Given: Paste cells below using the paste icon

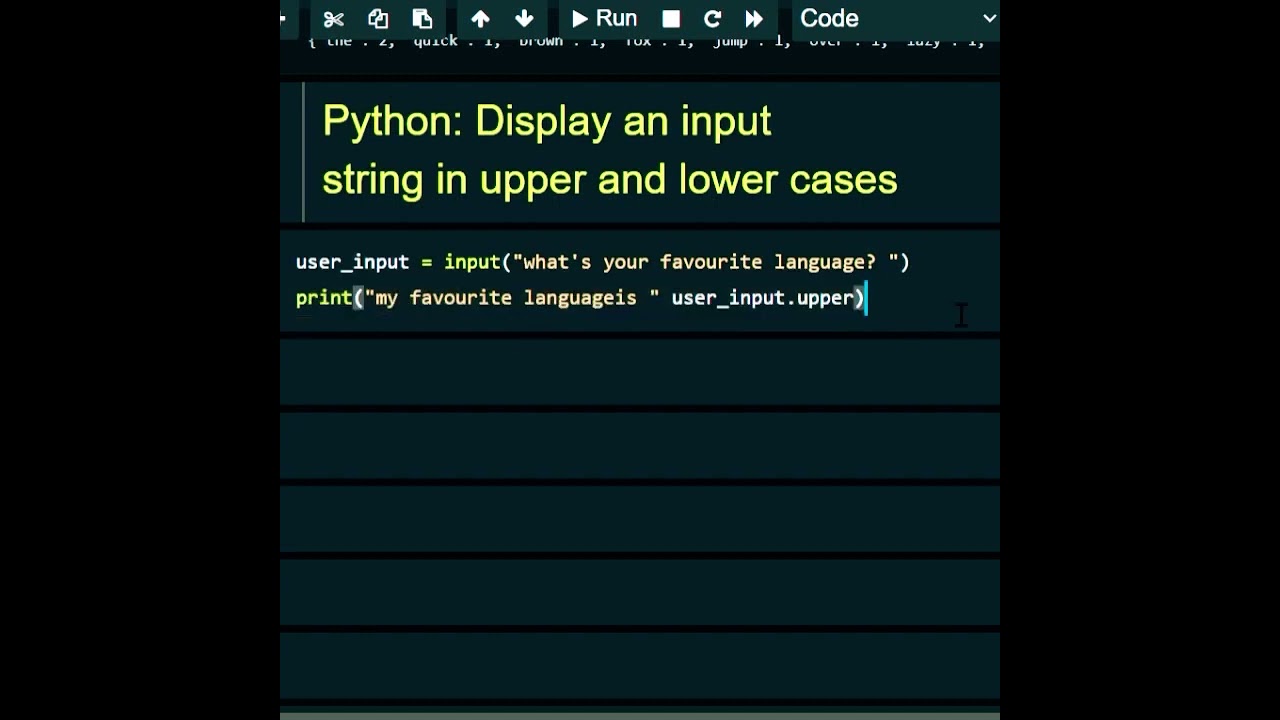Looking at the screenshot, I should click(x=422, y=19).
